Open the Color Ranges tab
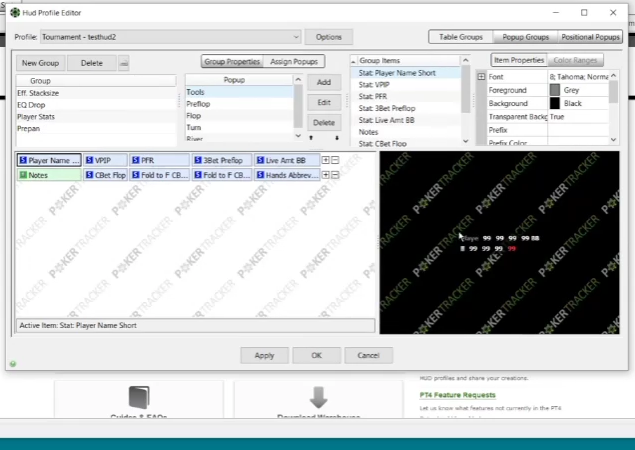 (x=575, y=60)
